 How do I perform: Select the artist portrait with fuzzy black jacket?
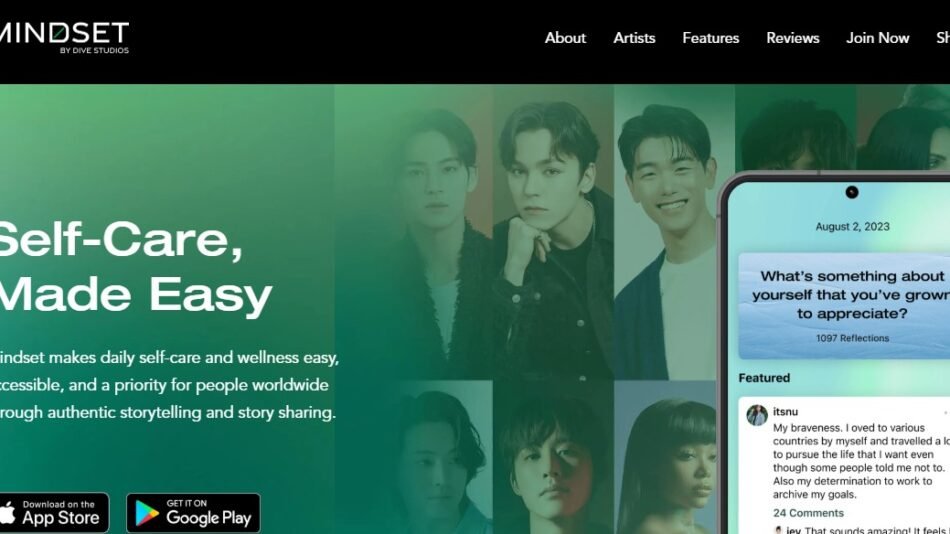pyautogui.click(x=432, y=232)
